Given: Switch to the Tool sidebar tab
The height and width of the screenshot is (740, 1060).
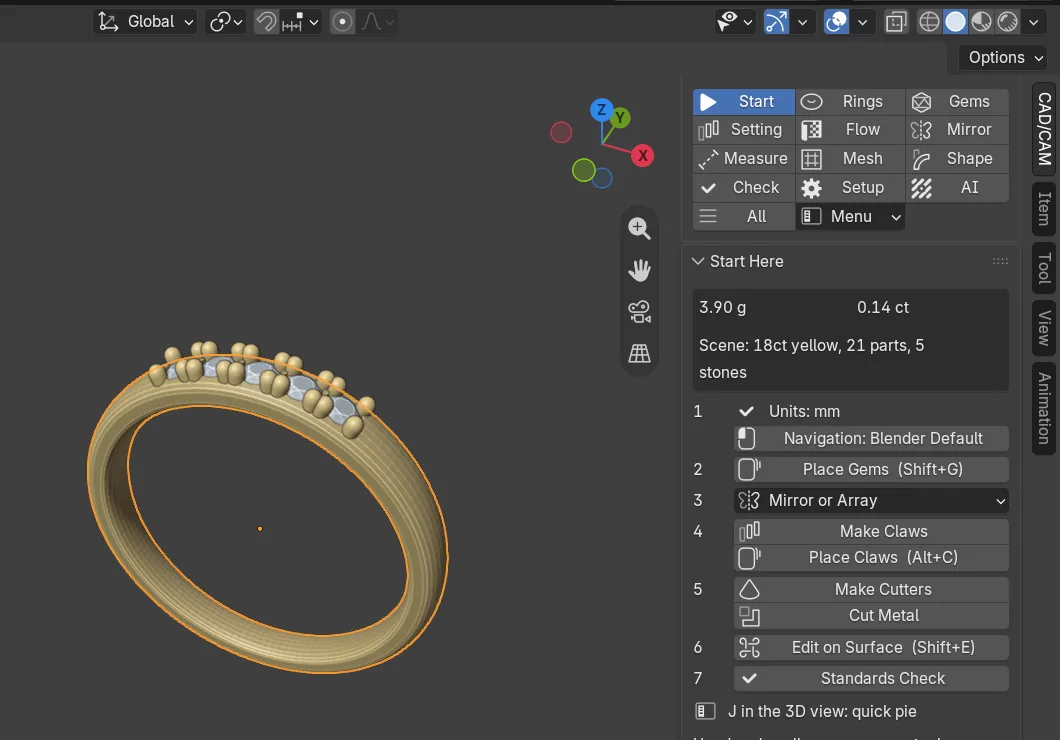Looking at the screenshot, I should coord(1044,268).
